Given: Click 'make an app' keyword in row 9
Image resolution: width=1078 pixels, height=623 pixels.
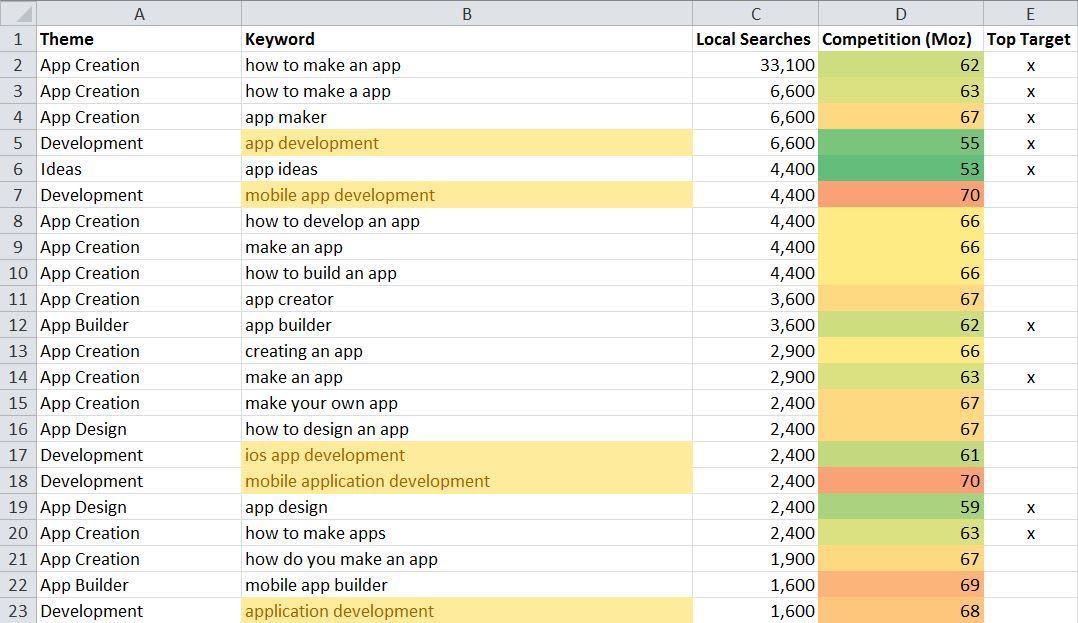Looking at the screenshot, I should click(x=467, y=248).
